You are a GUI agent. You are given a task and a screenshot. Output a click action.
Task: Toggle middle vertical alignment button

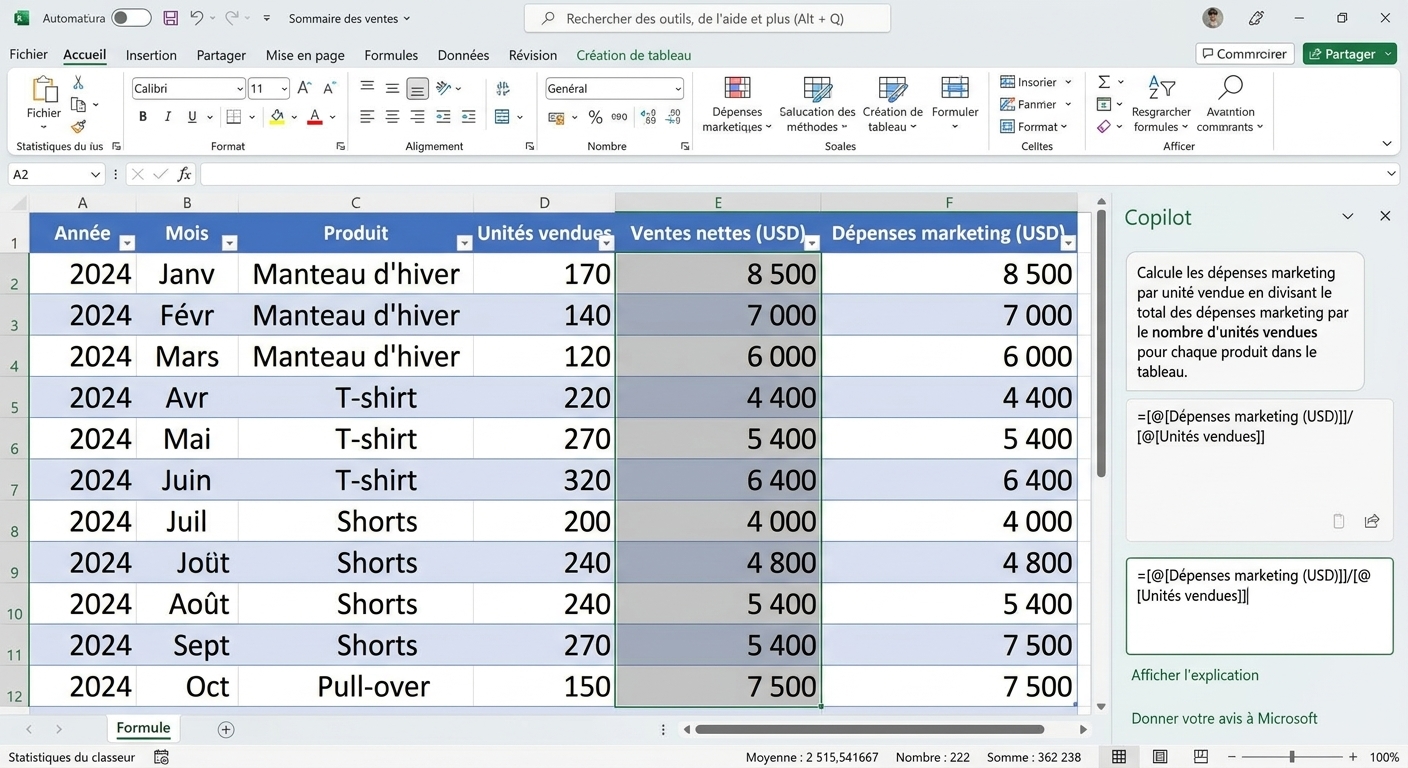coord(392,88)
